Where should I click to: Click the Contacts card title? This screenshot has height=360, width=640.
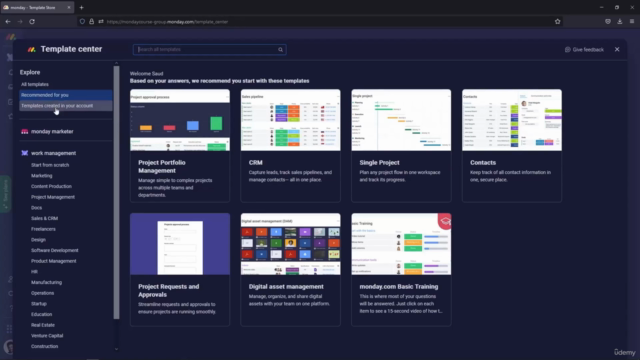[483, 162]
